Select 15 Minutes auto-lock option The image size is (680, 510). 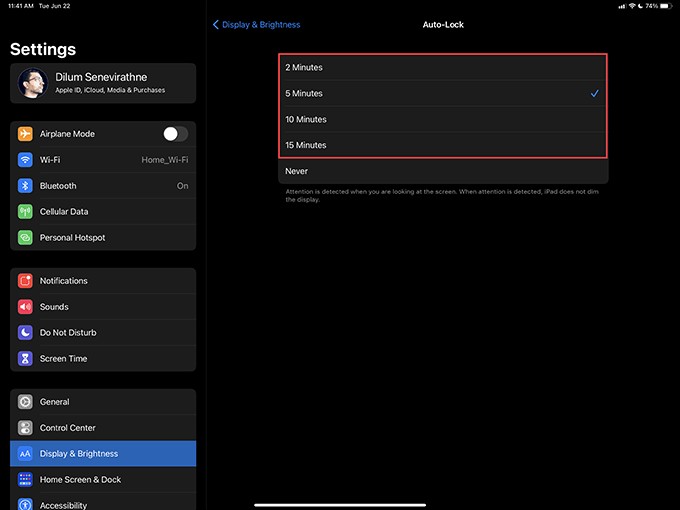pos(443,145)
